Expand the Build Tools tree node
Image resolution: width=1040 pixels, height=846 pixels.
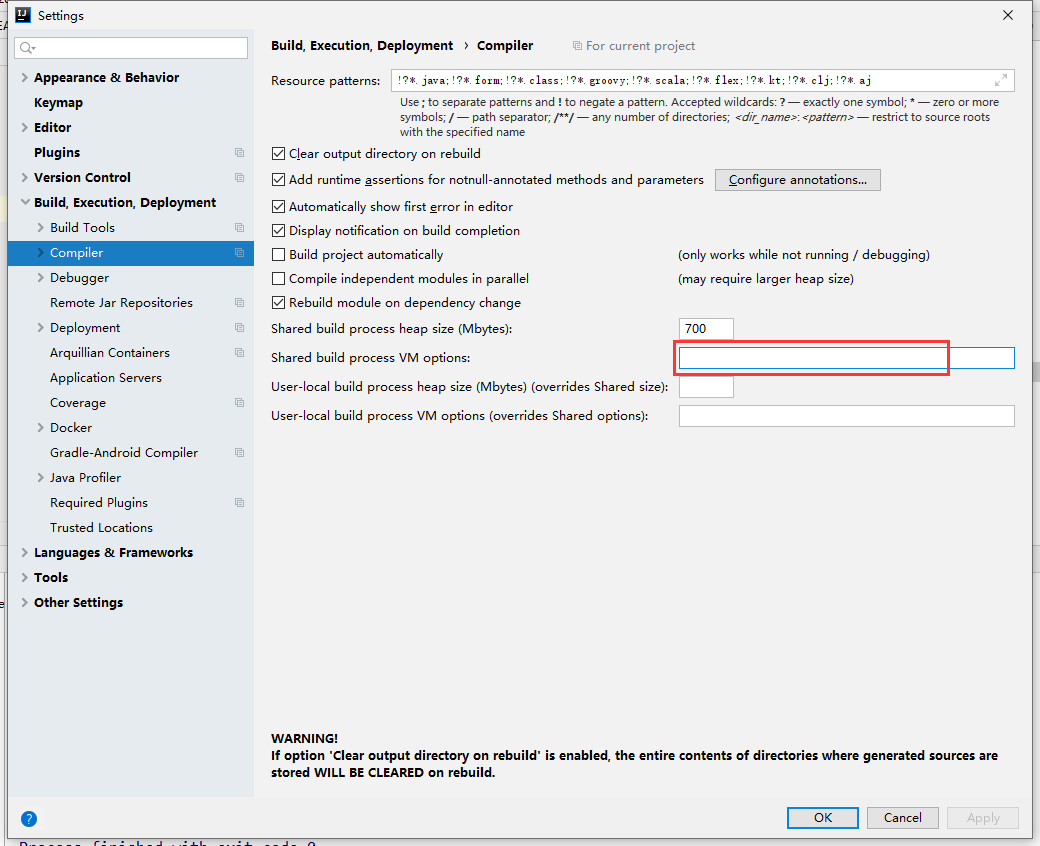[40, 228]
